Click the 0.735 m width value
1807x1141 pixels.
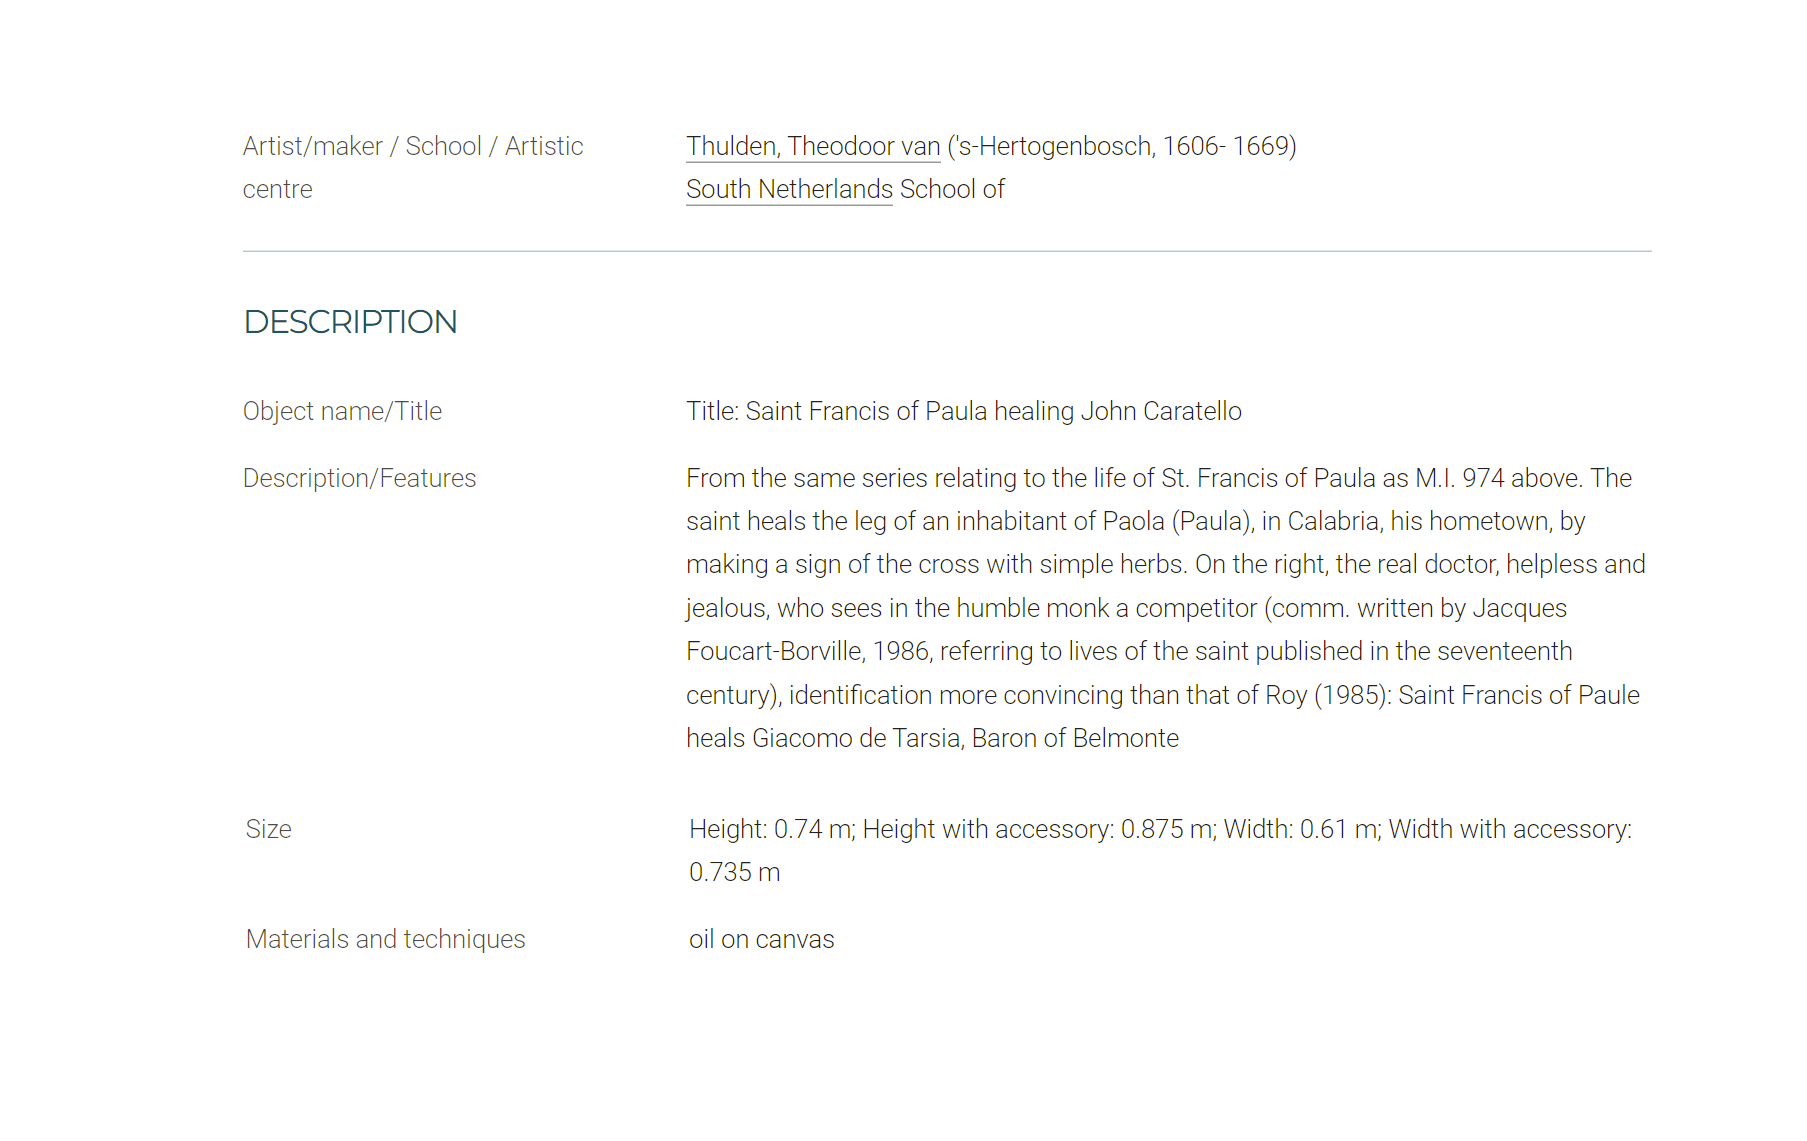[x=734, y=872]
